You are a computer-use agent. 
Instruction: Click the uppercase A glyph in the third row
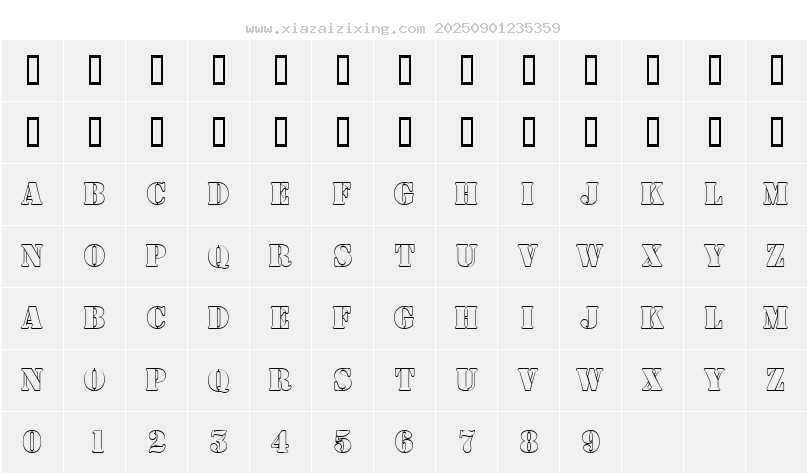(x=32, y=194)
